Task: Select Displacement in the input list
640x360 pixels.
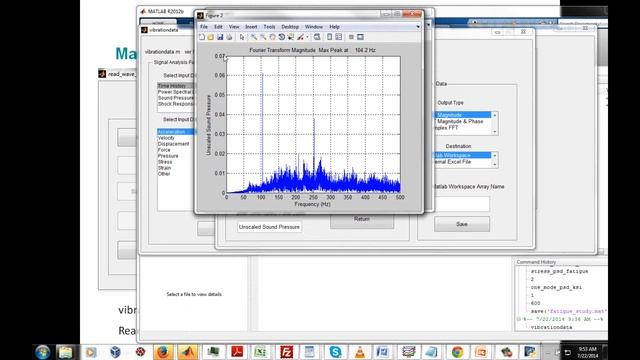Action: (173, 144)
